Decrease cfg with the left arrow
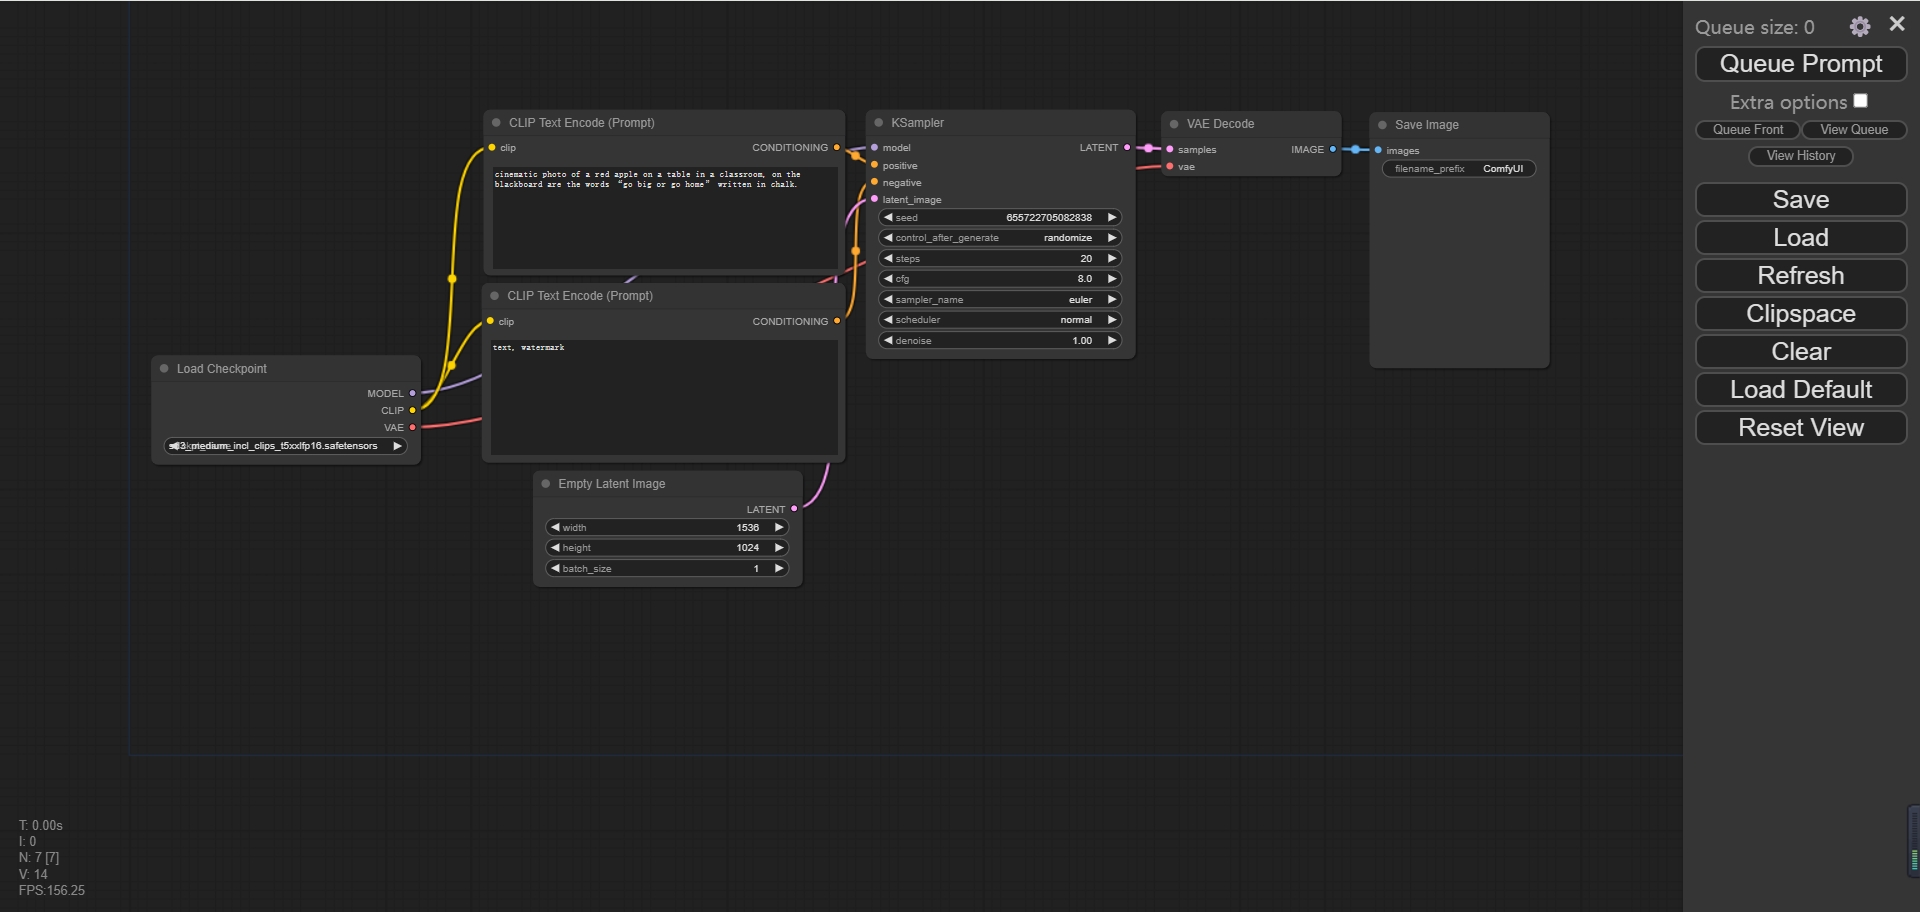1920x912 pixels. point(888,279)
